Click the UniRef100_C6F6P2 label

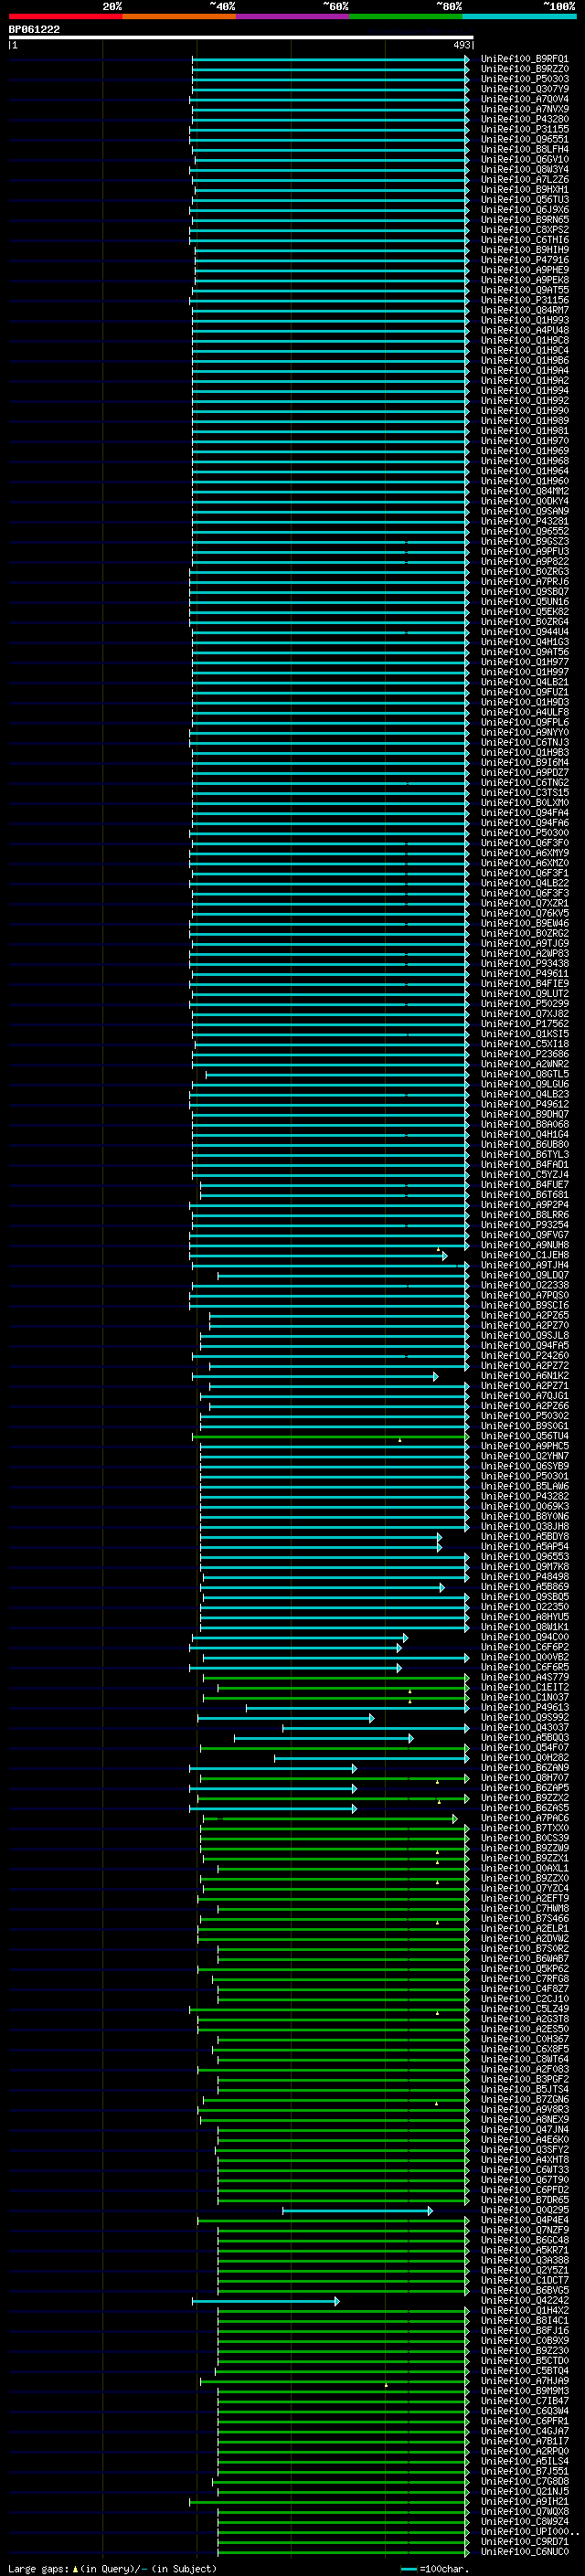(524, 1647)
